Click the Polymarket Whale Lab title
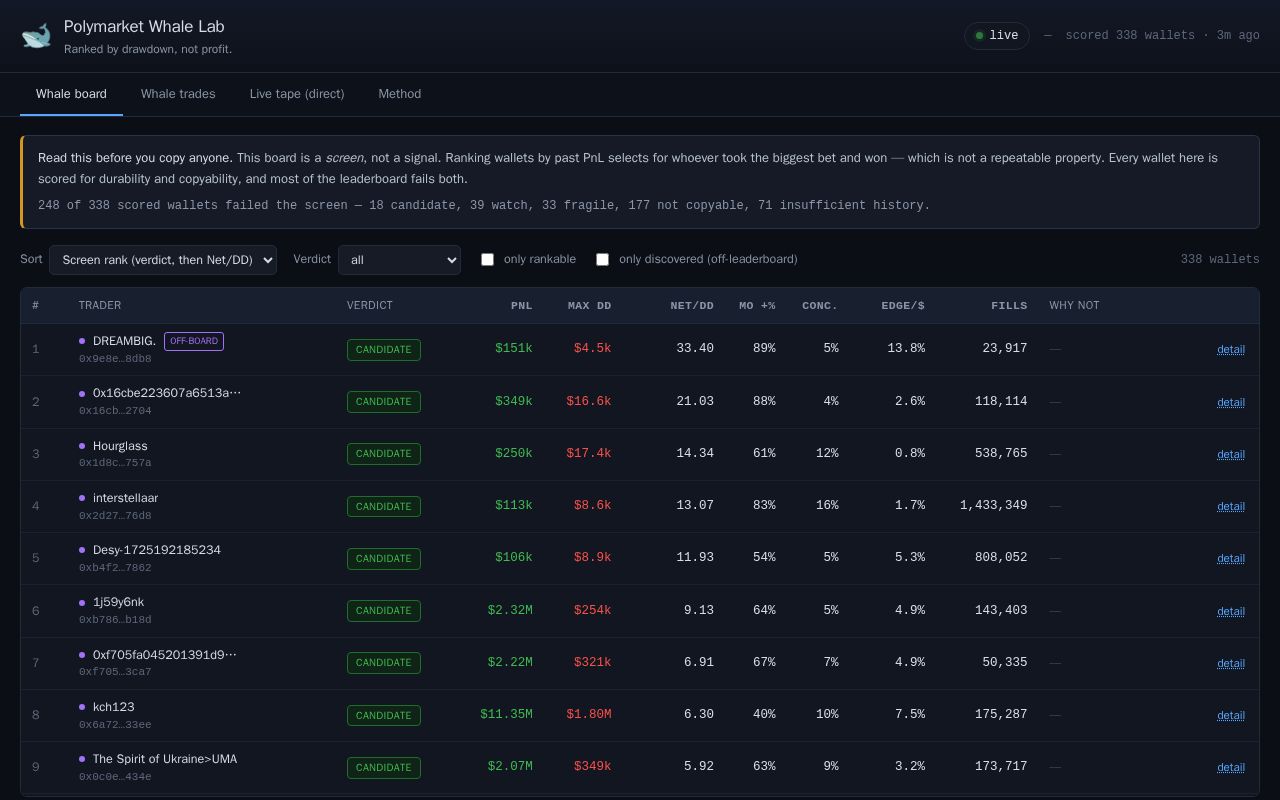This screenshot has height=800, width=1280. point(144,27)
